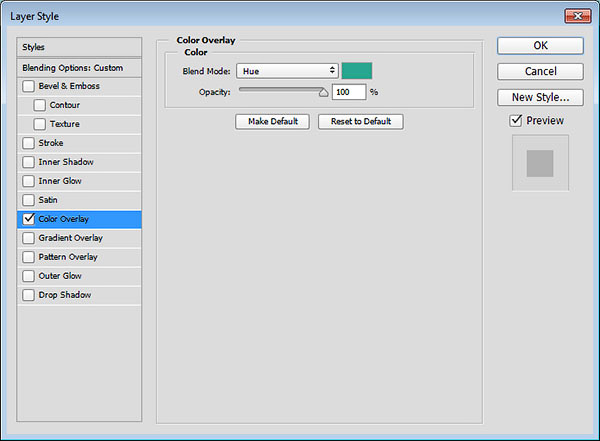Image resolution: width=600 pixels, height=441 pixels.
Task: Select the Stroke row label
Action: coord(51,143)
